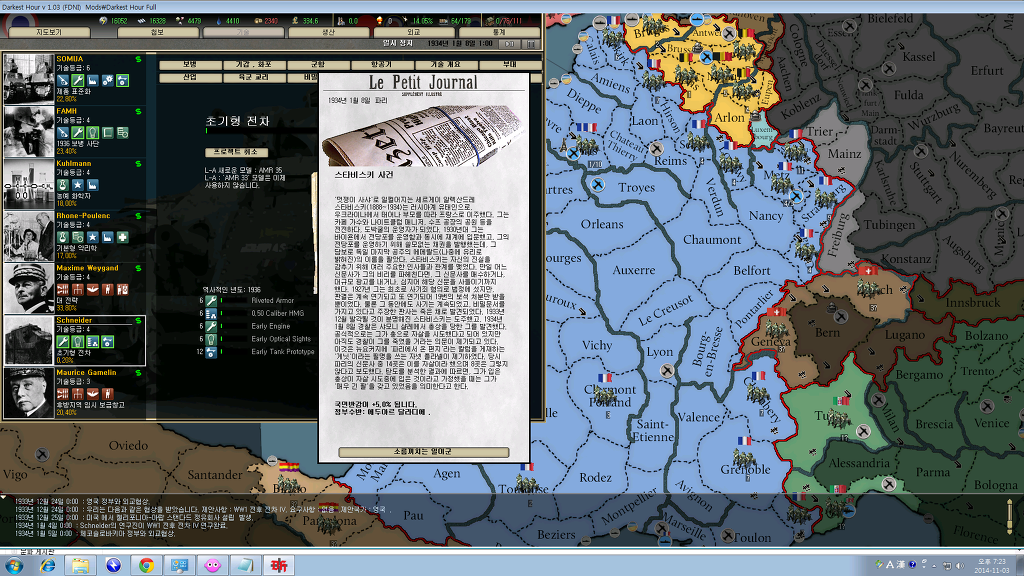The height and width of the screenshot is (576, 1024).
Task: Click Schneider's wrench specialty icon
Action: pos(63,342)
